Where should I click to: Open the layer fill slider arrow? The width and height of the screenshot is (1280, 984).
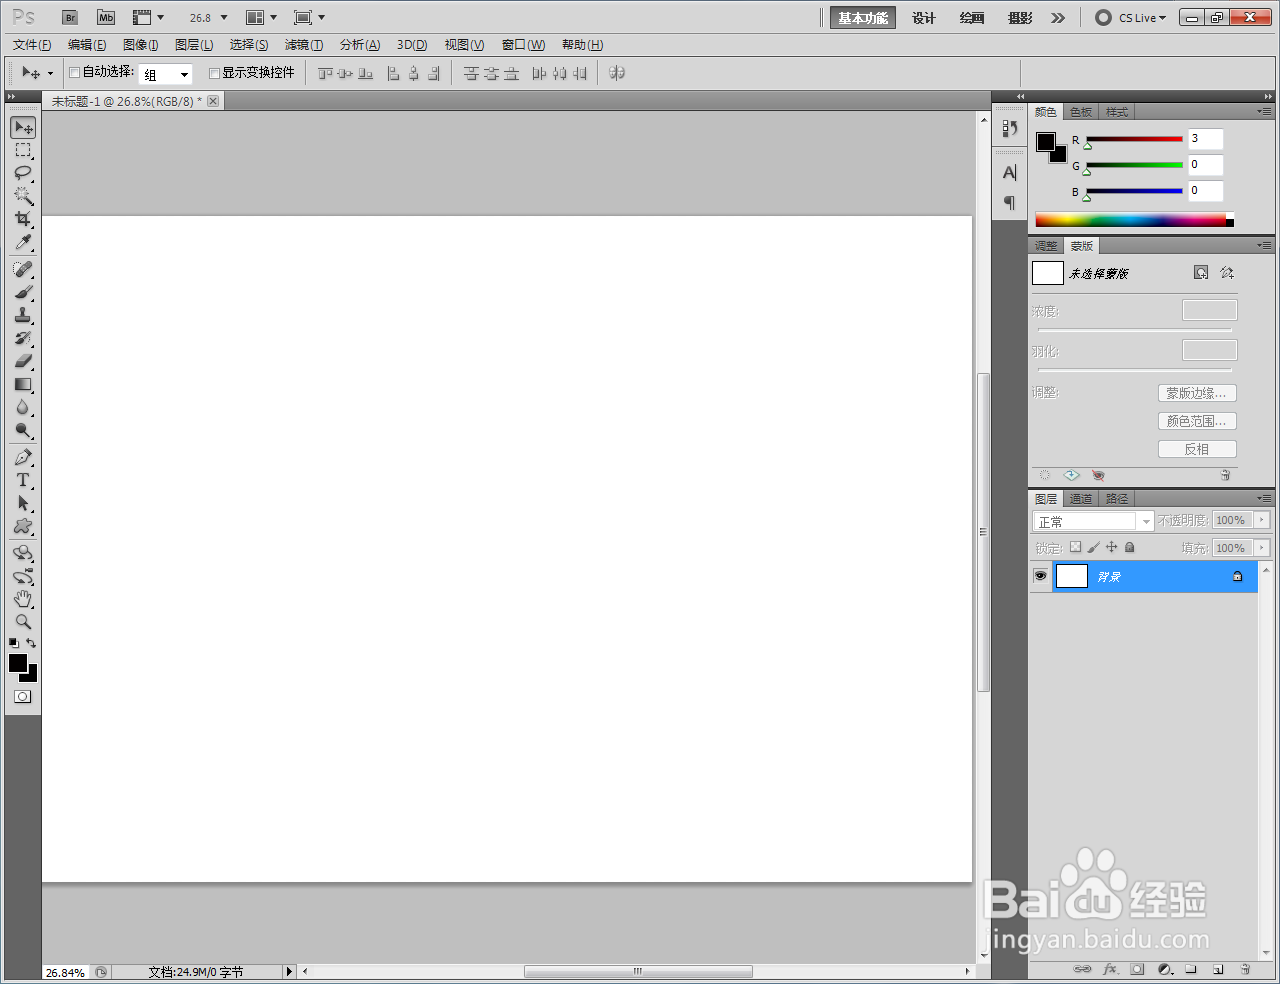(1262, 548)
